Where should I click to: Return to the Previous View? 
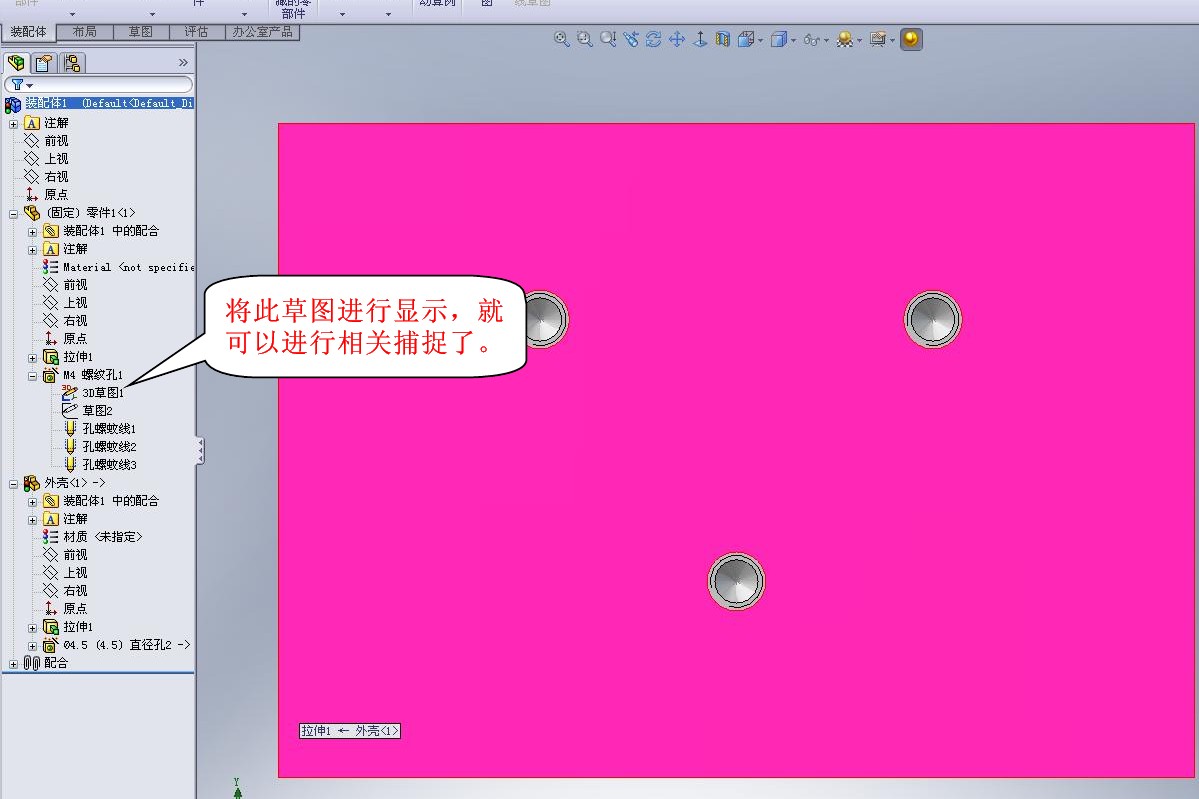(x=631, y=39)
